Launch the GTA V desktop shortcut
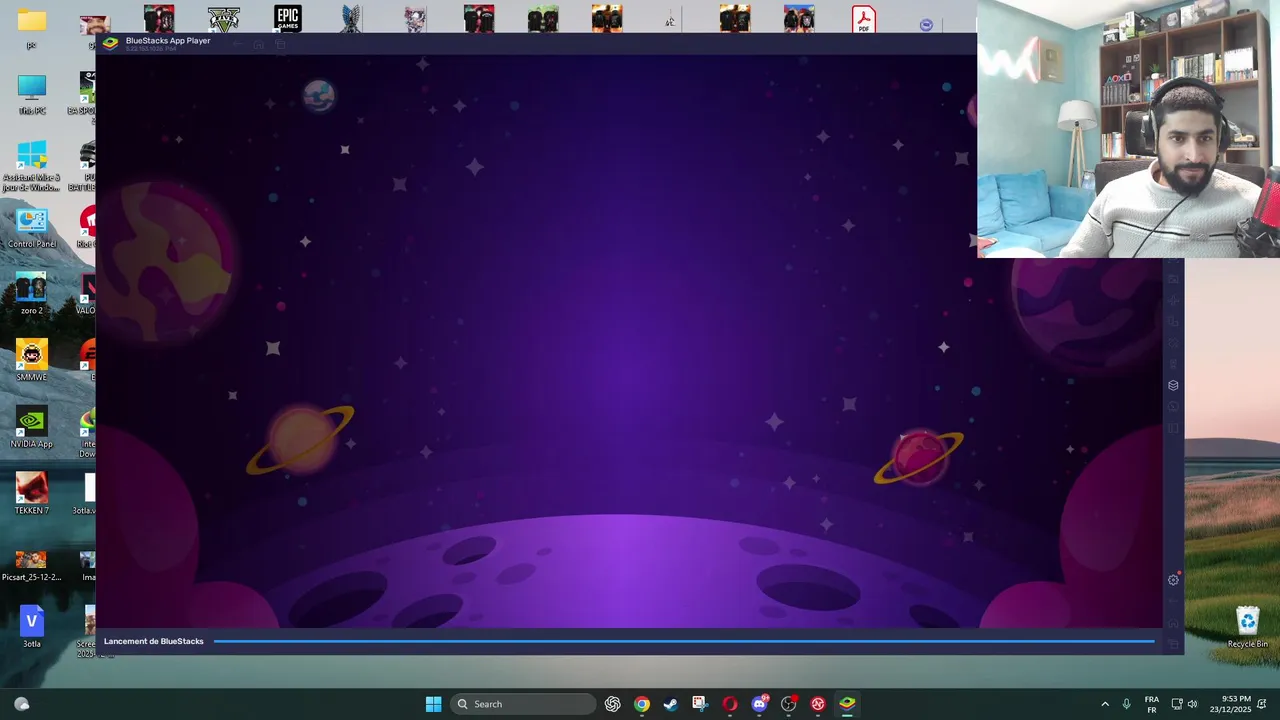 [223, 19]
